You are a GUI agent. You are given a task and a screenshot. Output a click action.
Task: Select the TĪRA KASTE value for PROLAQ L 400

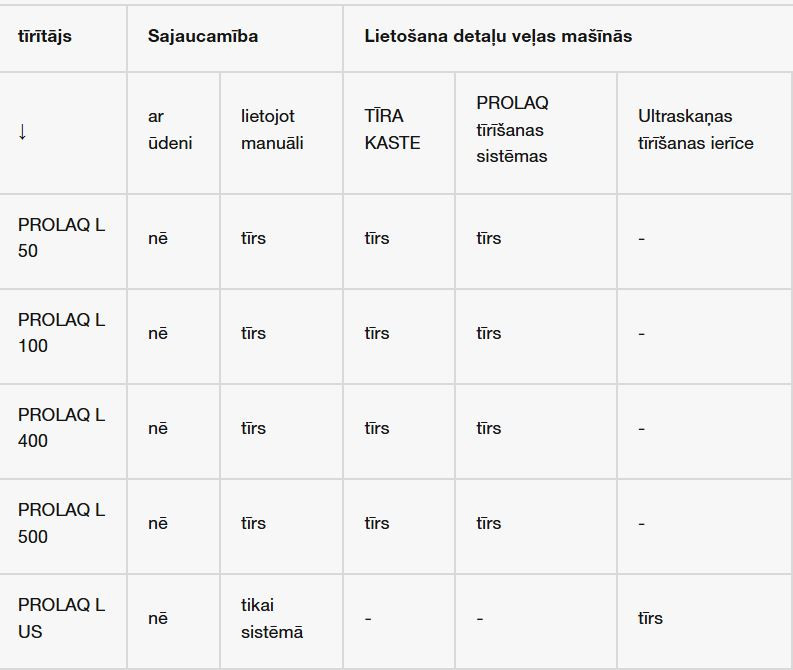pos(377,428)
